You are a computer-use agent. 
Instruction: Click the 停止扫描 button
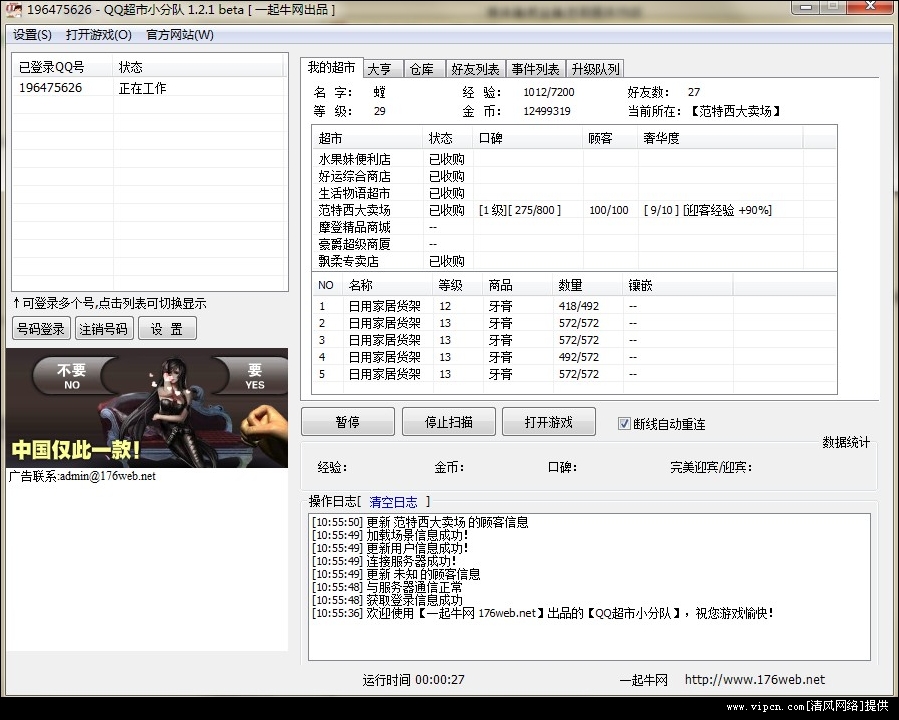448,422
